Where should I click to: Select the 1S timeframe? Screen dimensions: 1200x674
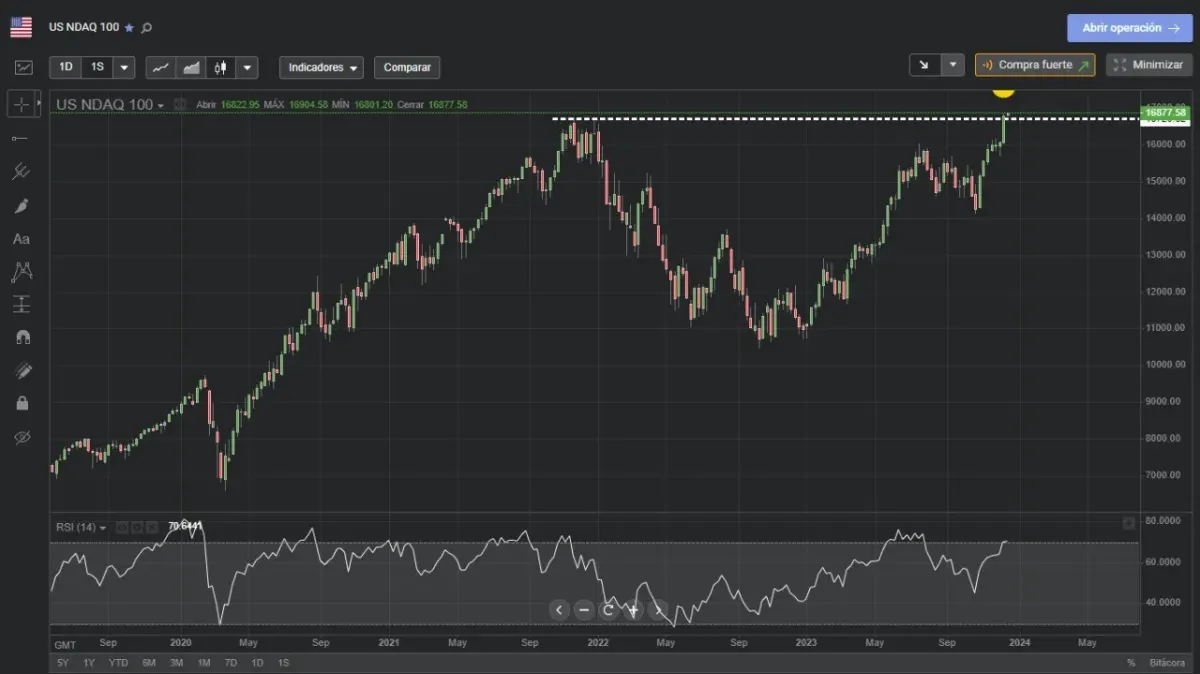[x=97, y=67]
